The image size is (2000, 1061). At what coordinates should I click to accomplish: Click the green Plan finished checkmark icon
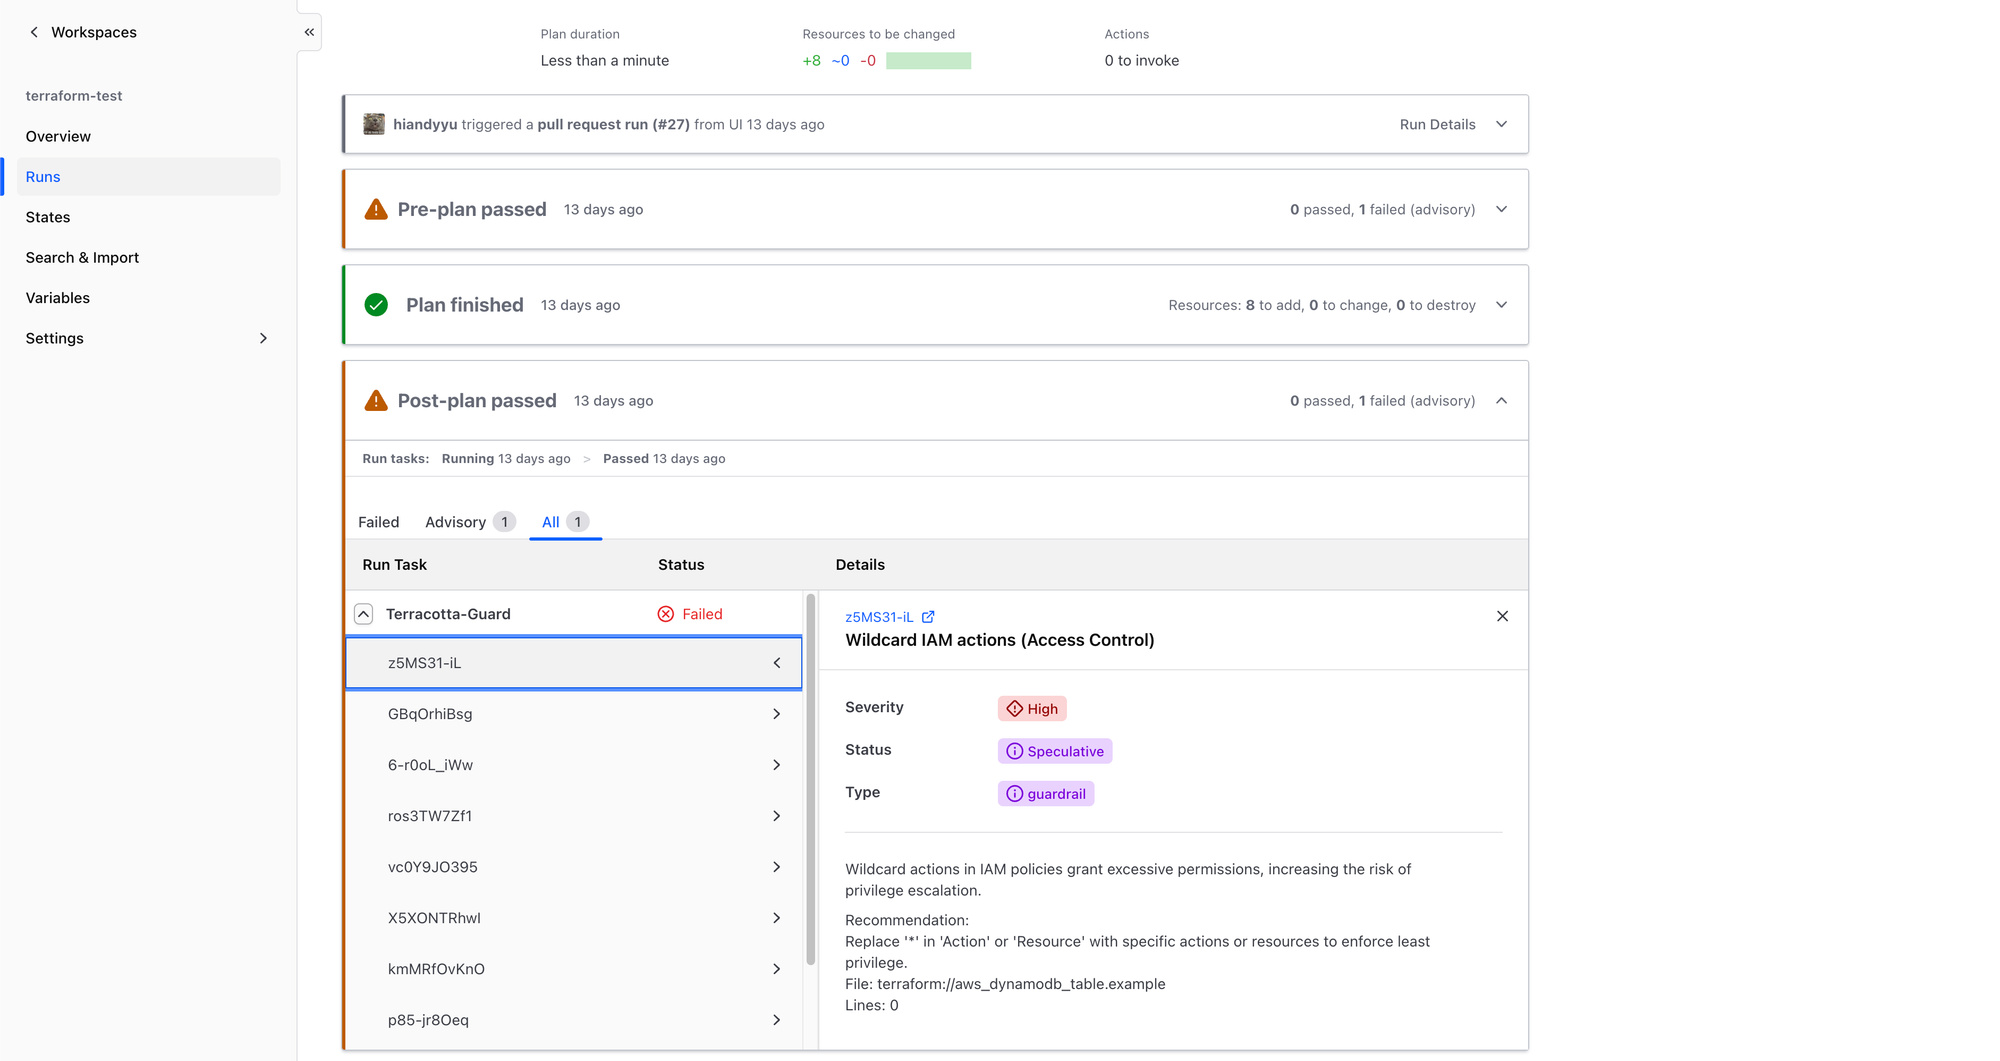click(376, 305)
